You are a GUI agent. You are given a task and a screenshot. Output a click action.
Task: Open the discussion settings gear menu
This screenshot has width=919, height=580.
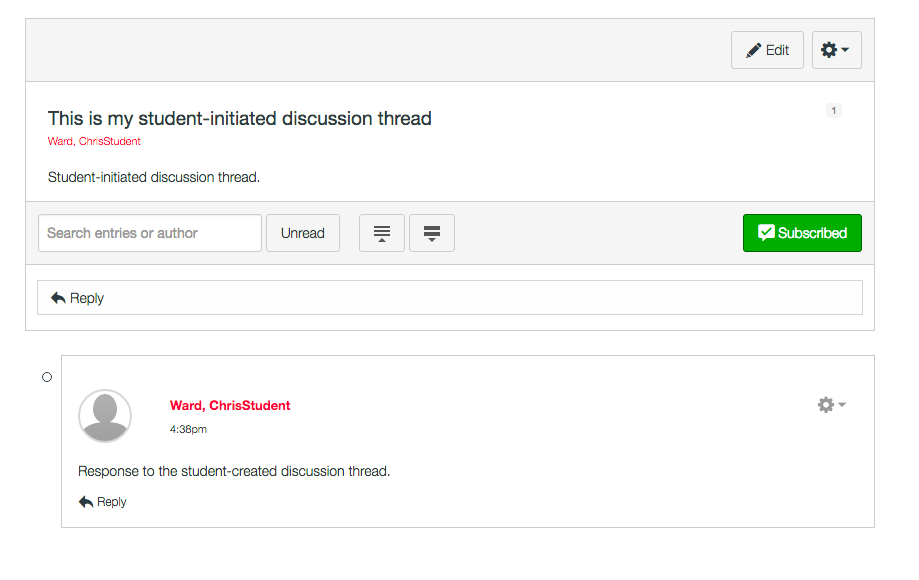(x=836, y=50)
